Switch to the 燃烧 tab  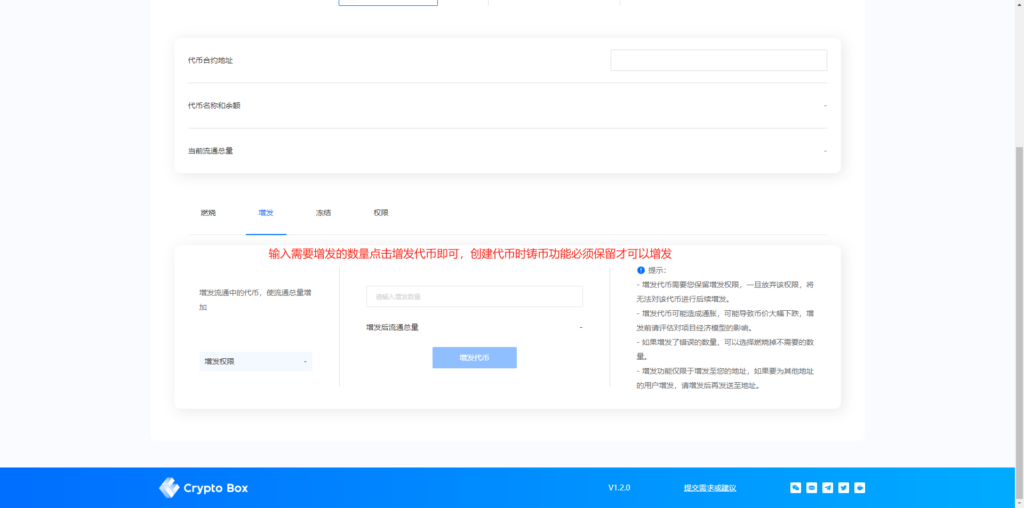coord(208,213)
